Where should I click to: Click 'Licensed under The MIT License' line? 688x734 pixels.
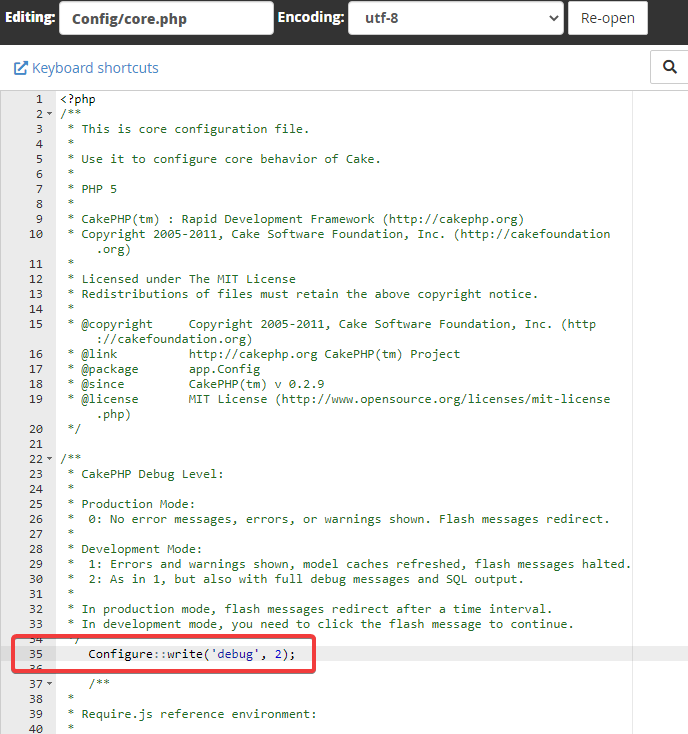pos(189,279)
